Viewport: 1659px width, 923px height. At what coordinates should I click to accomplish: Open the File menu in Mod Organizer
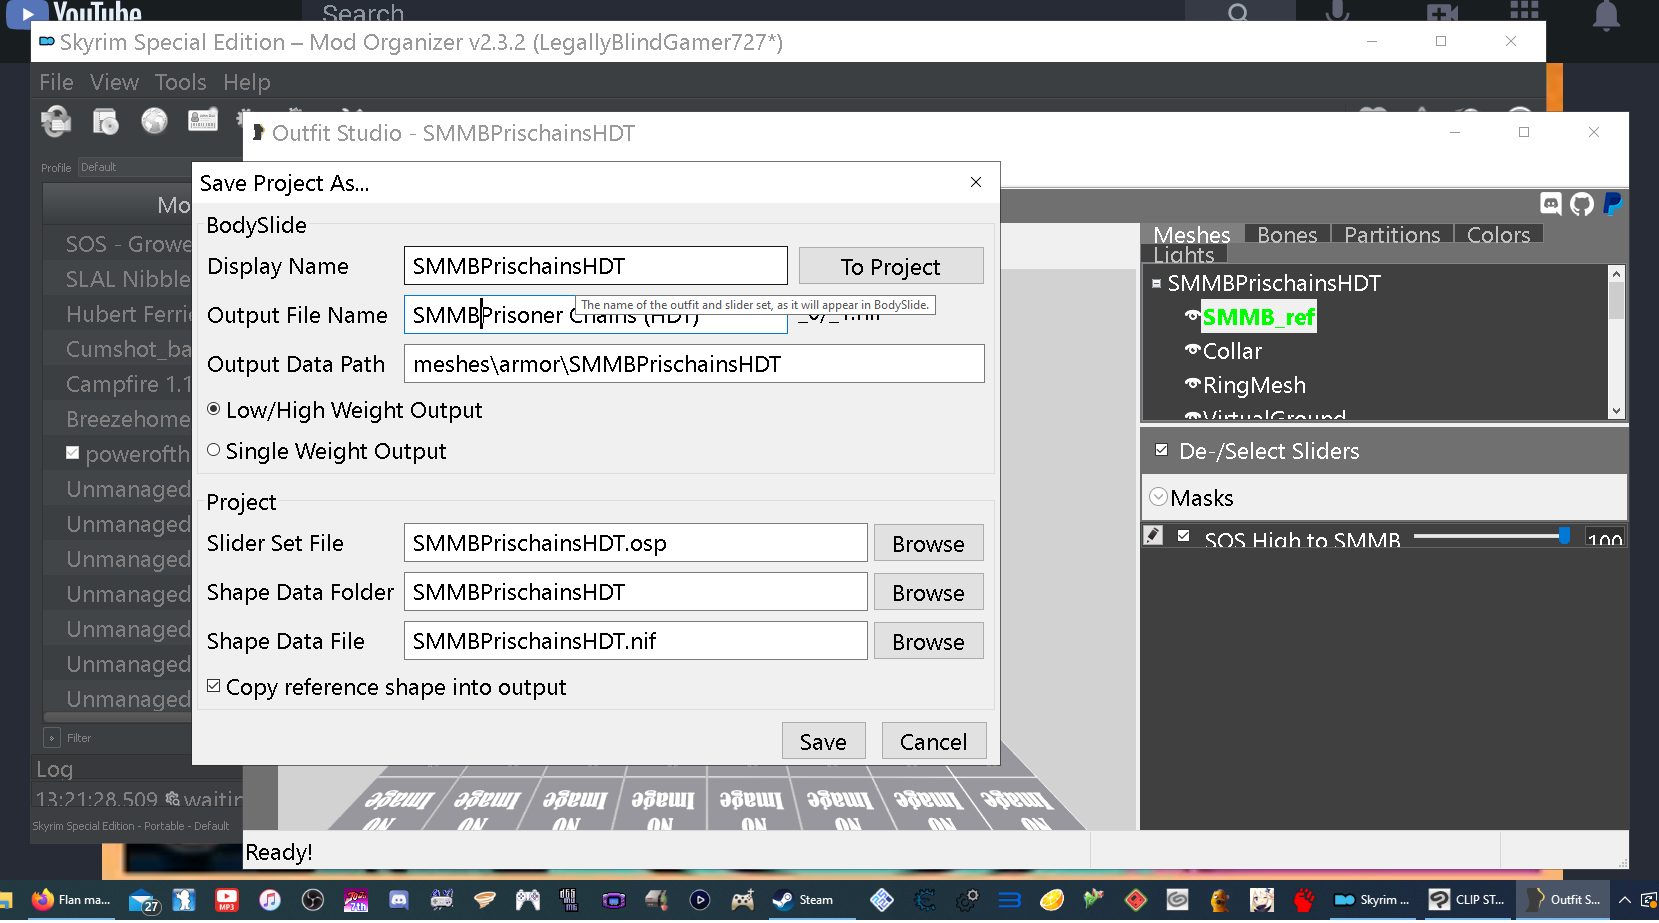(56, 82)
